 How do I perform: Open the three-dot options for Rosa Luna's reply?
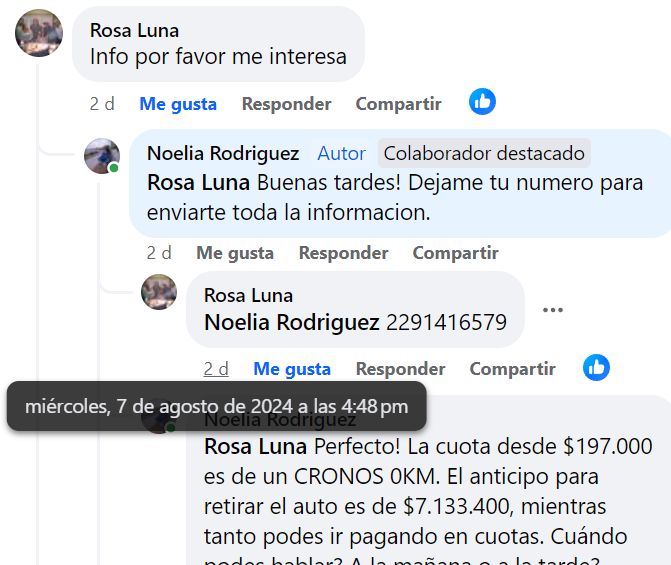(x=552, y=310)
